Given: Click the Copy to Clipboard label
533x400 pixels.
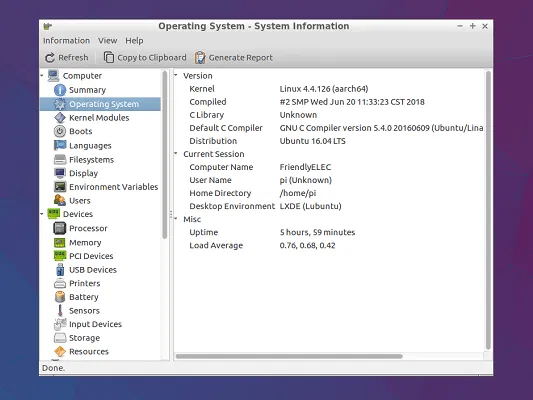Looking at the screenshot, I should tap(152, 58).
